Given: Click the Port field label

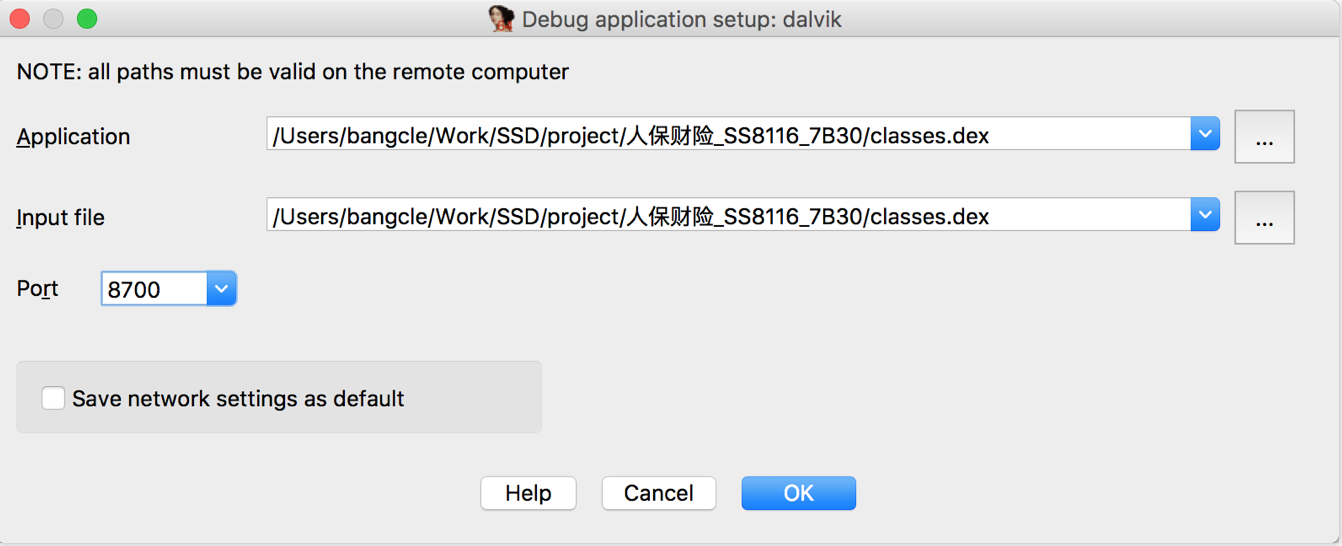Looking at the screenshot, I should [x=38, y=289].
